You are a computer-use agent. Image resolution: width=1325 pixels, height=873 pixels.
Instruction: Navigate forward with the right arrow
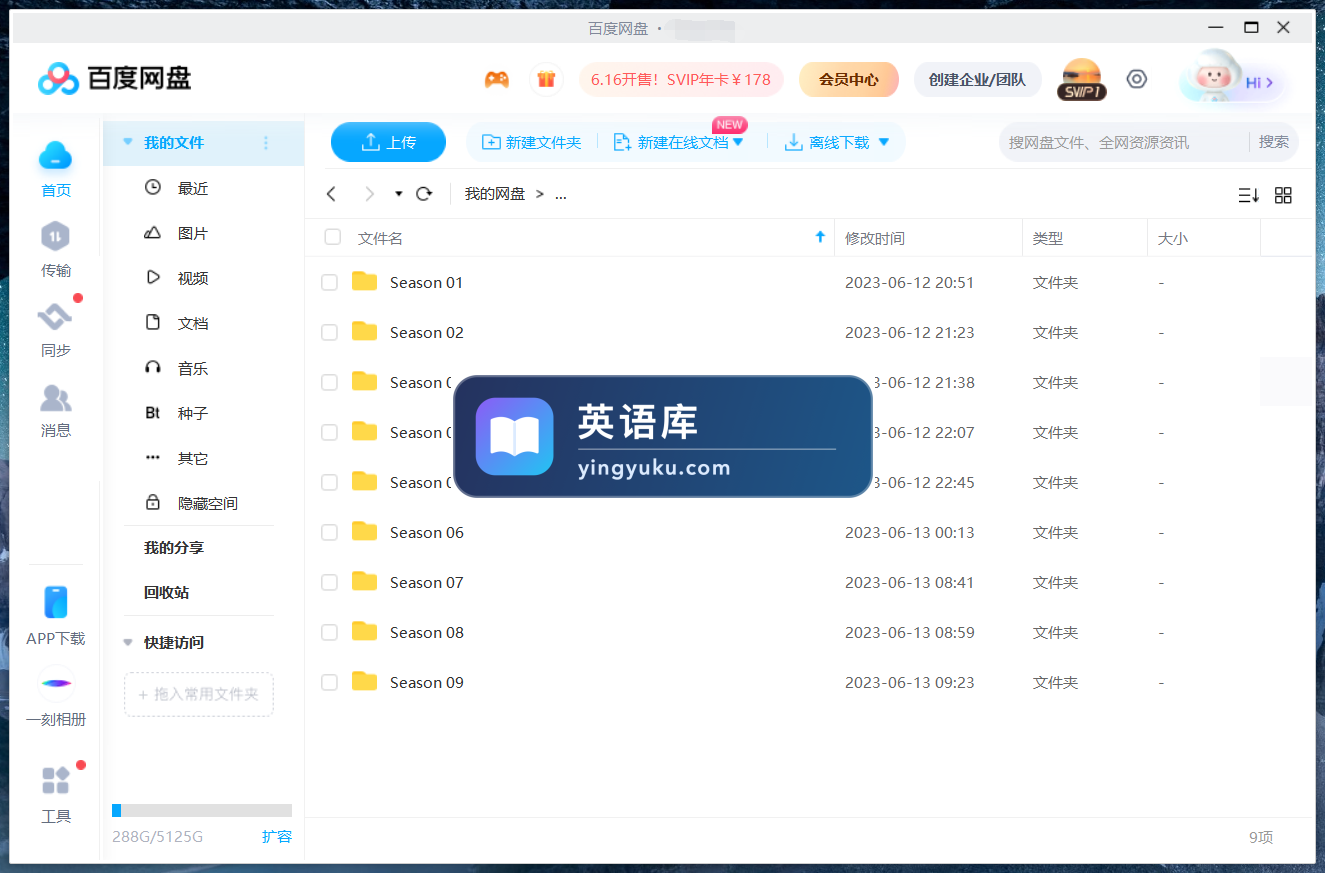[369, 194]
